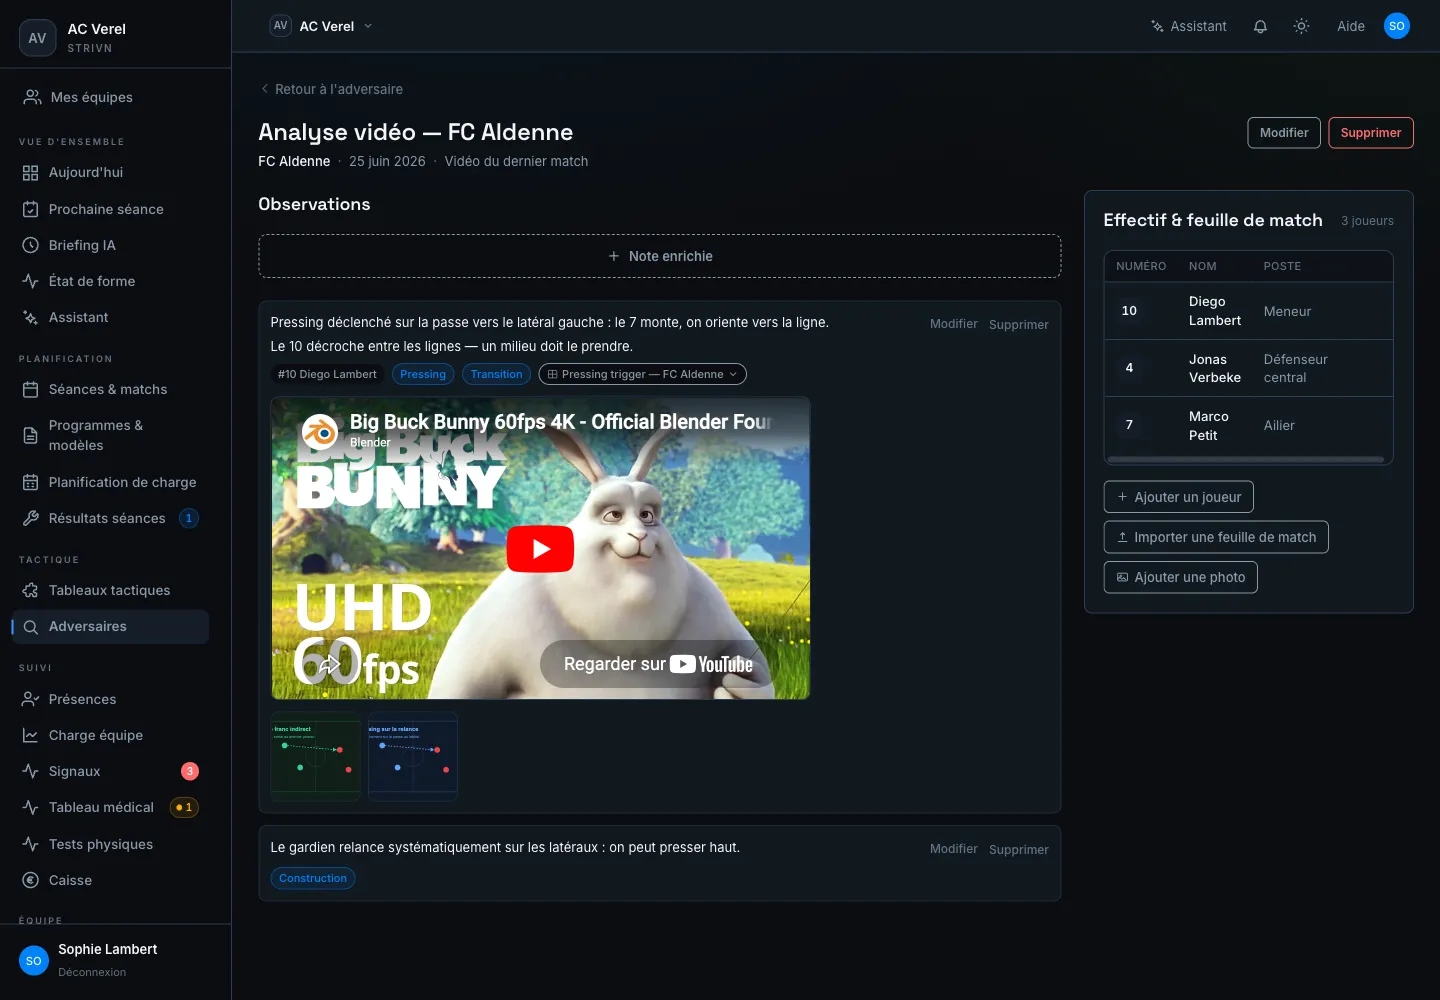The width and height of the screenshot is (1440, 1000).
Task: Navigate to Tableaux tactiques
Action: pos(109,590)
